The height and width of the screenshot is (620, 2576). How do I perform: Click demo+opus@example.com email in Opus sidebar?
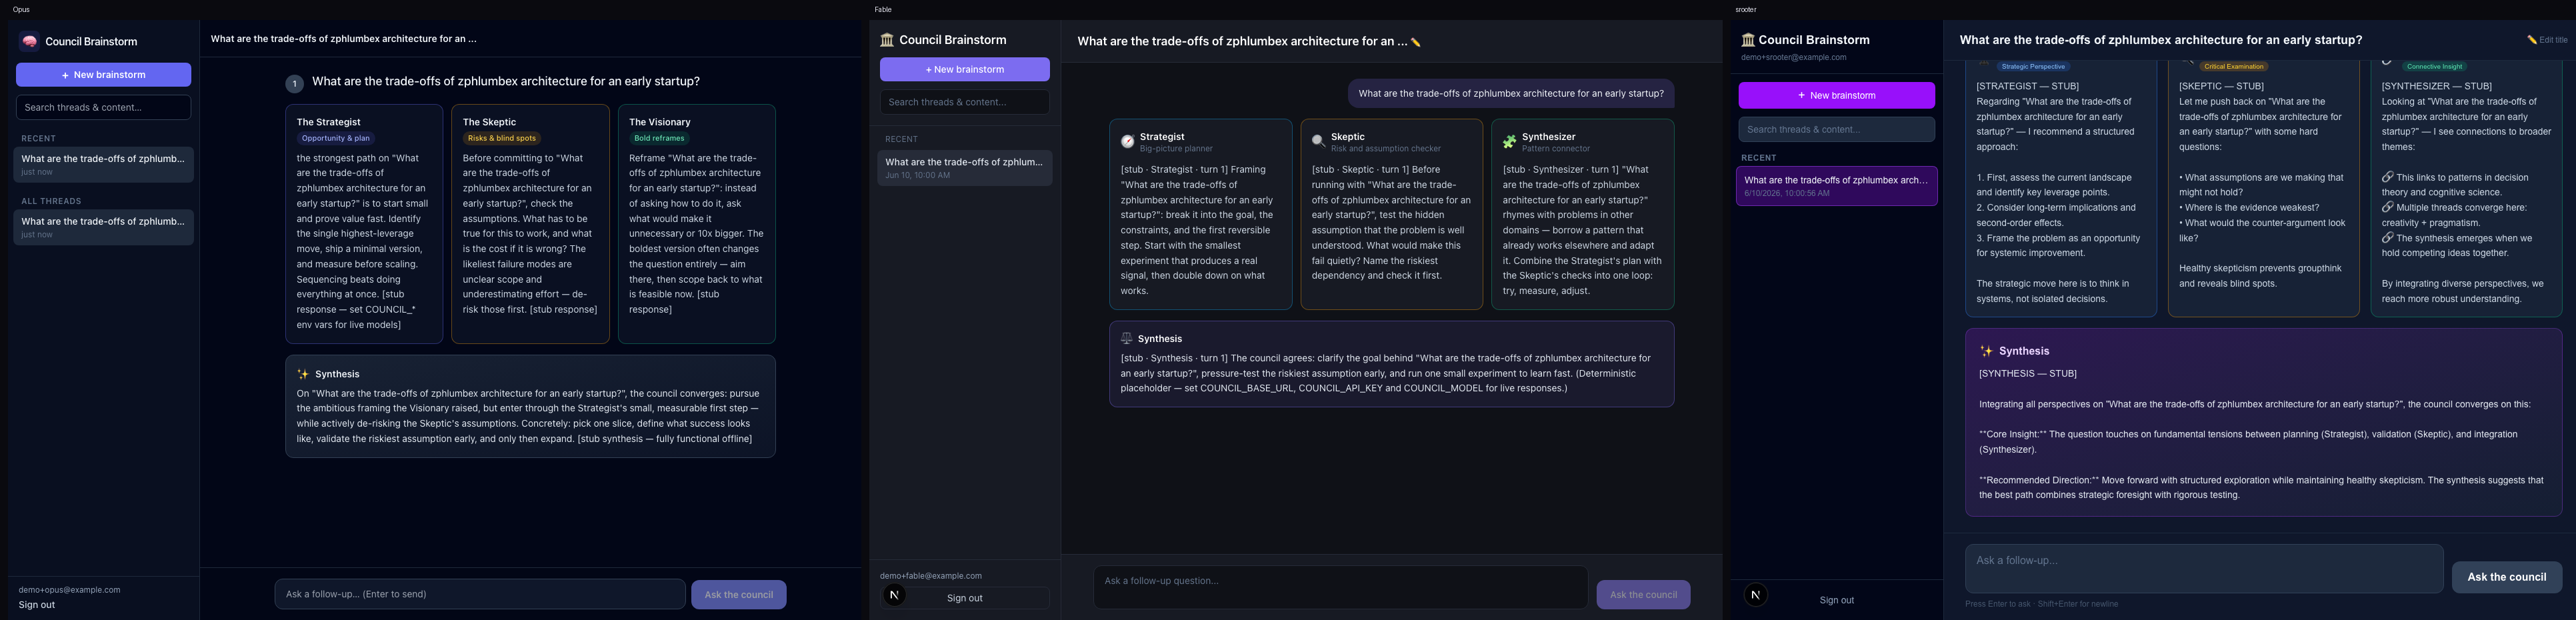coord(69,590)
